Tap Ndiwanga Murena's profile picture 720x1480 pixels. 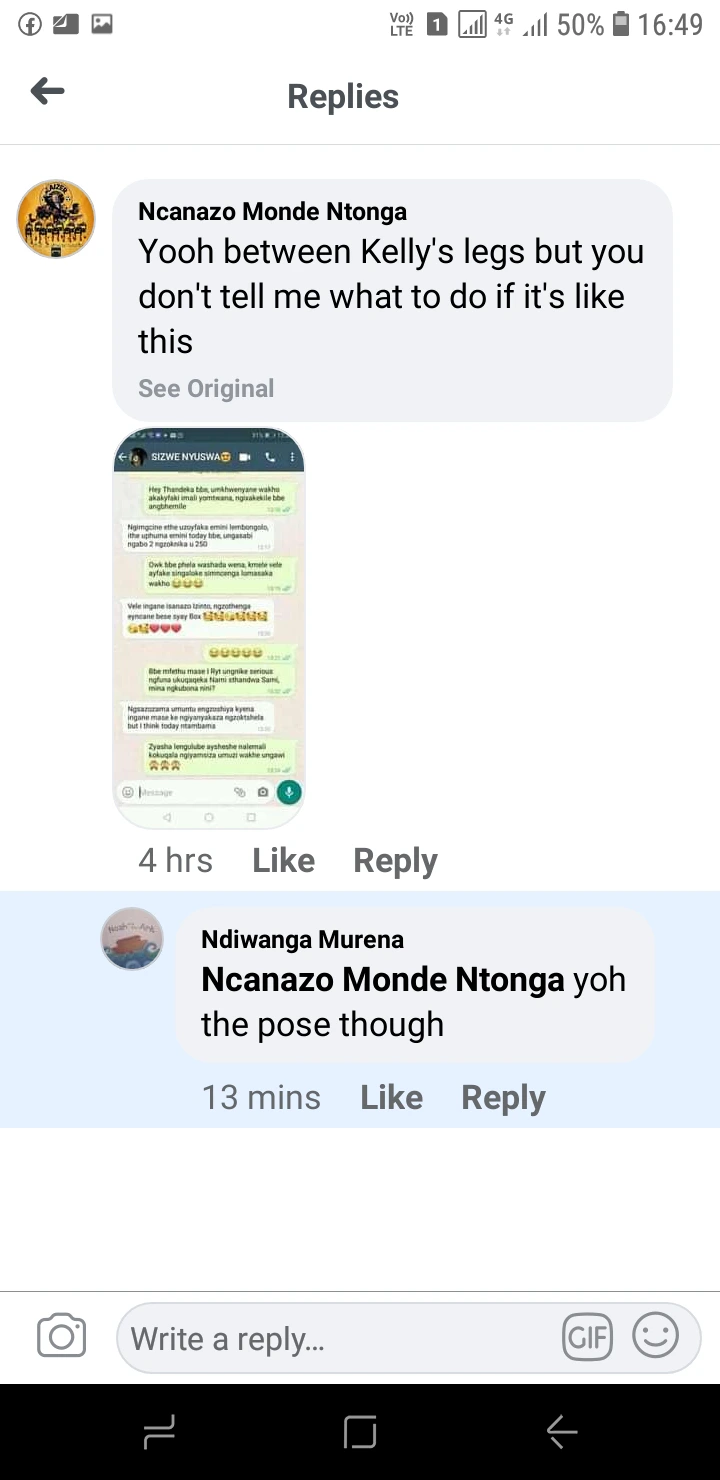pos(132,938)
